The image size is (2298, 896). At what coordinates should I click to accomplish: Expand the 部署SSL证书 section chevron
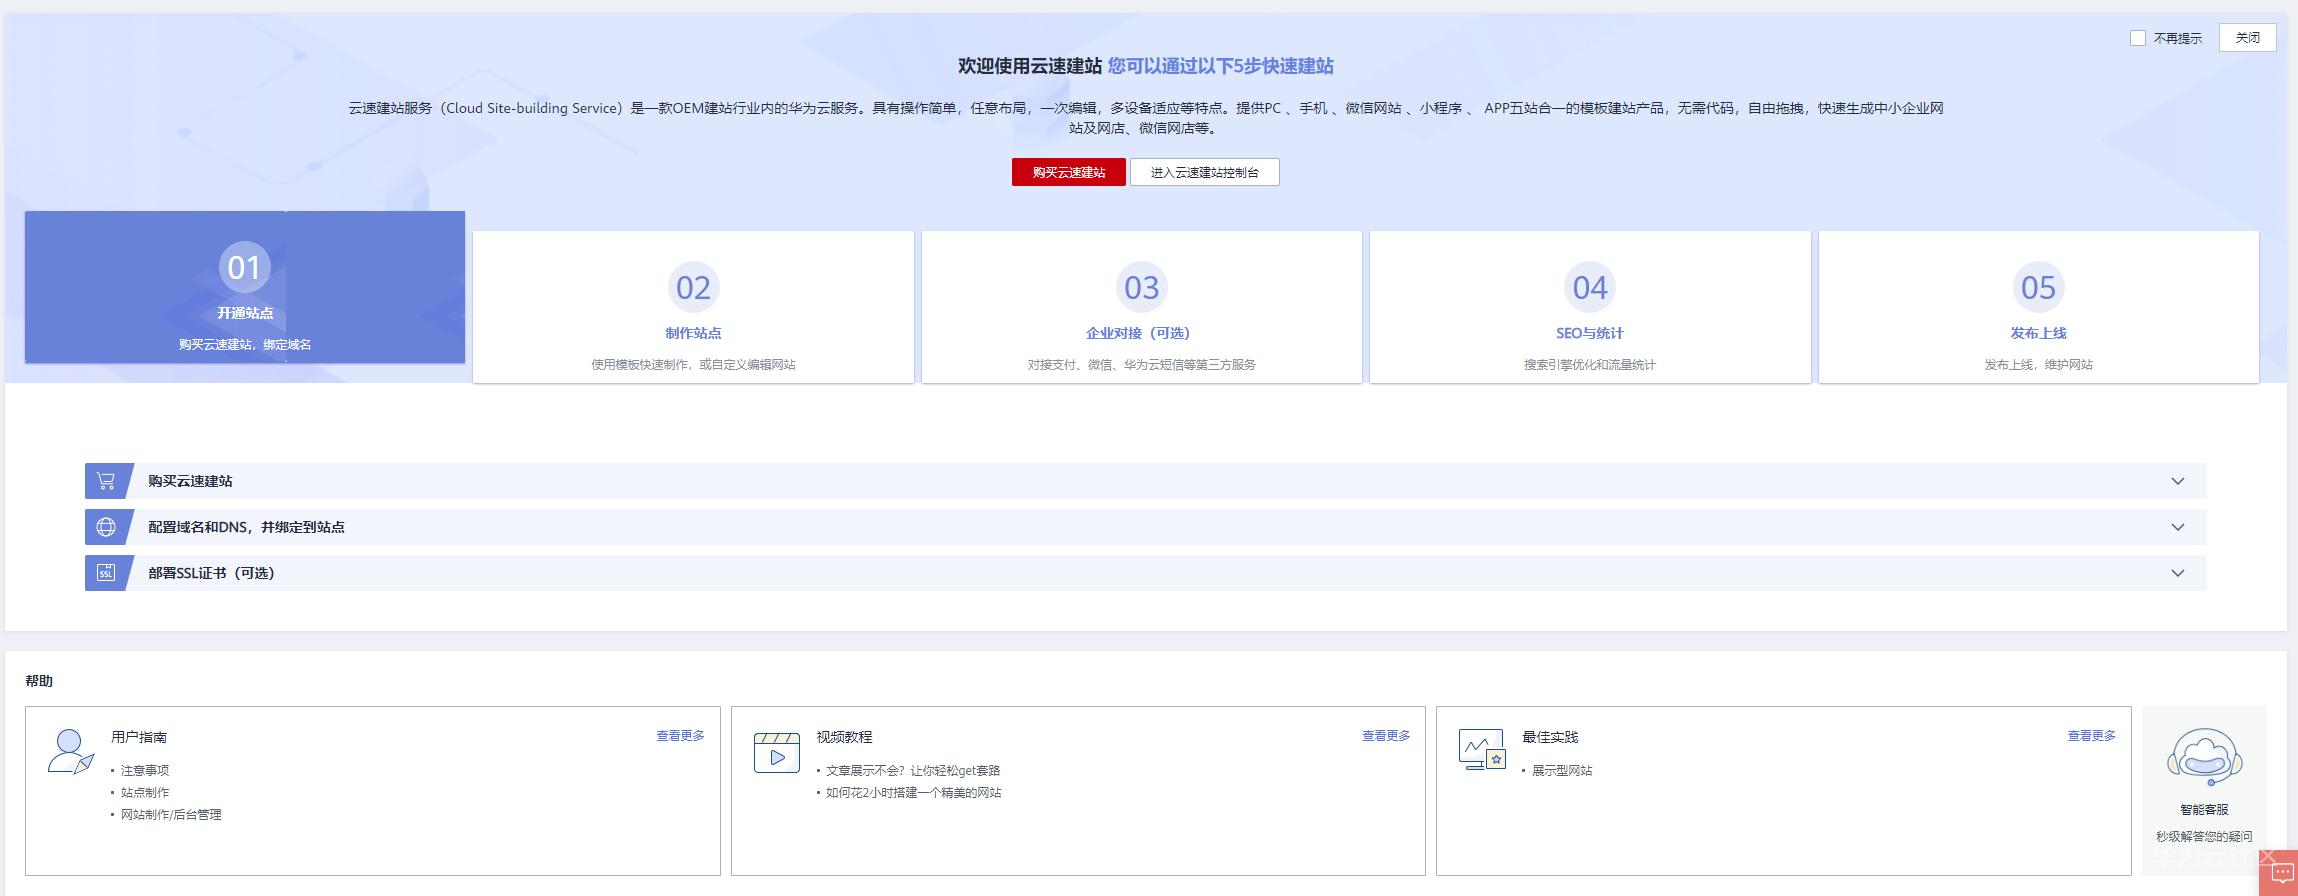tap(2178, 573)
